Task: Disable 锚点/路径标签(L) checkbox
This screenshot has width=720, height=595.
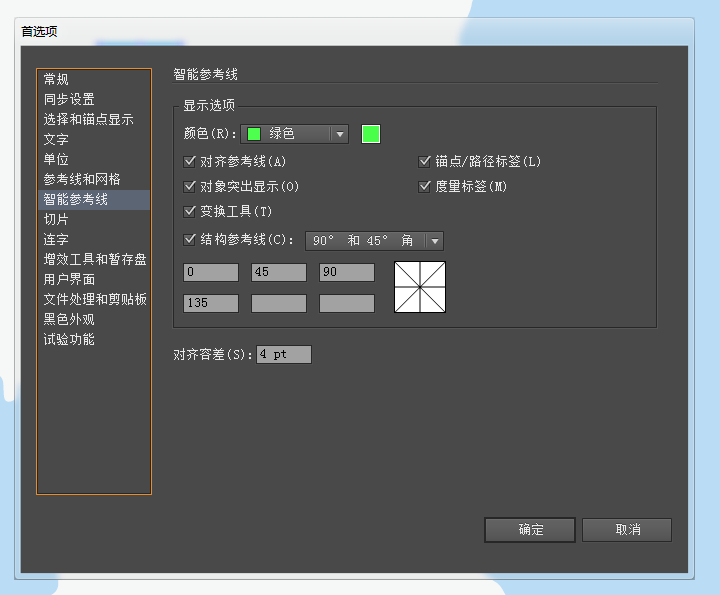Action: pos(424,162)
